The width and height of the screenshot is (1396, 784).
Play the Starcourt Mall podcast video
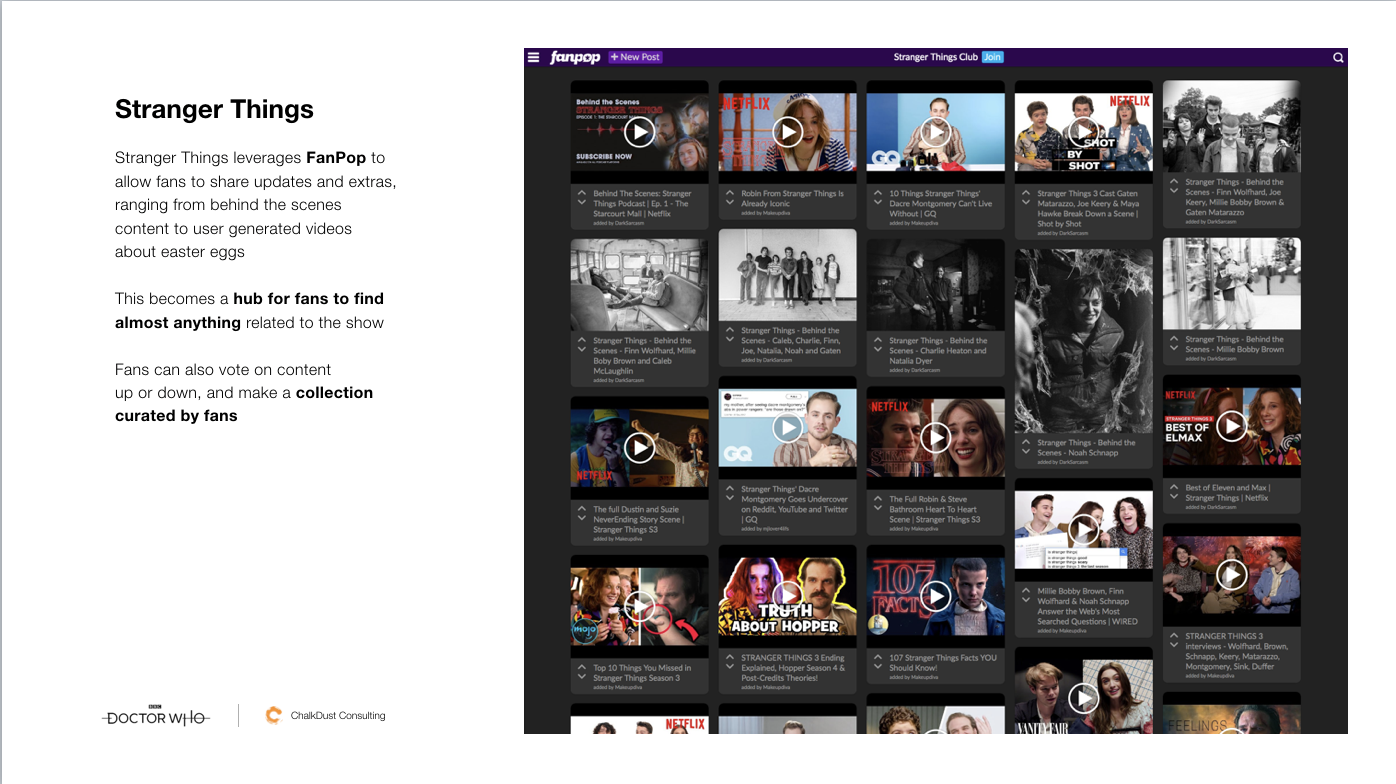point(639,132)
